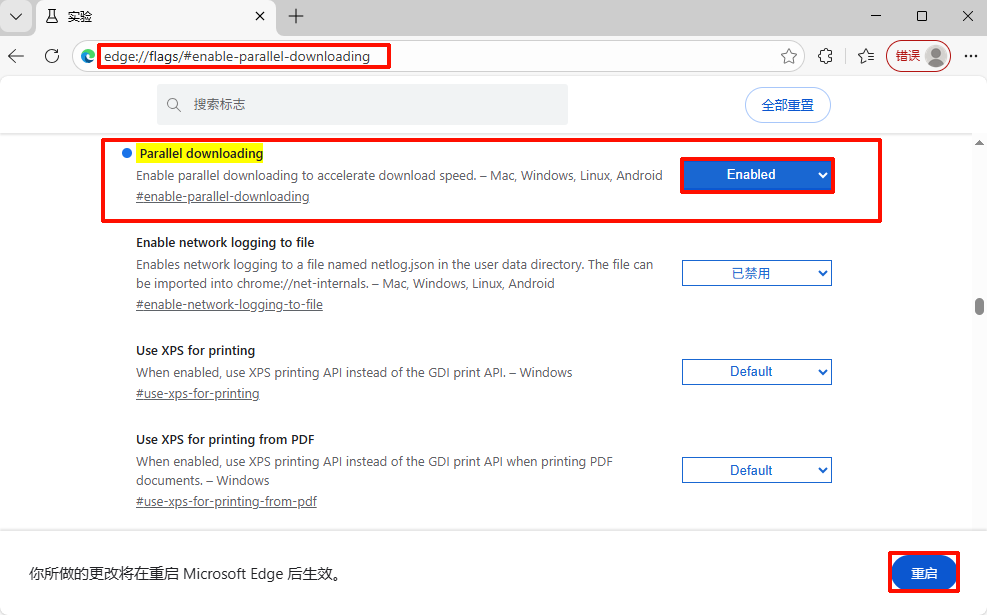Refresh the page with reload icon
Image resolution: width=987 pixels, height=615 pixels.
(x=52, y=56)
